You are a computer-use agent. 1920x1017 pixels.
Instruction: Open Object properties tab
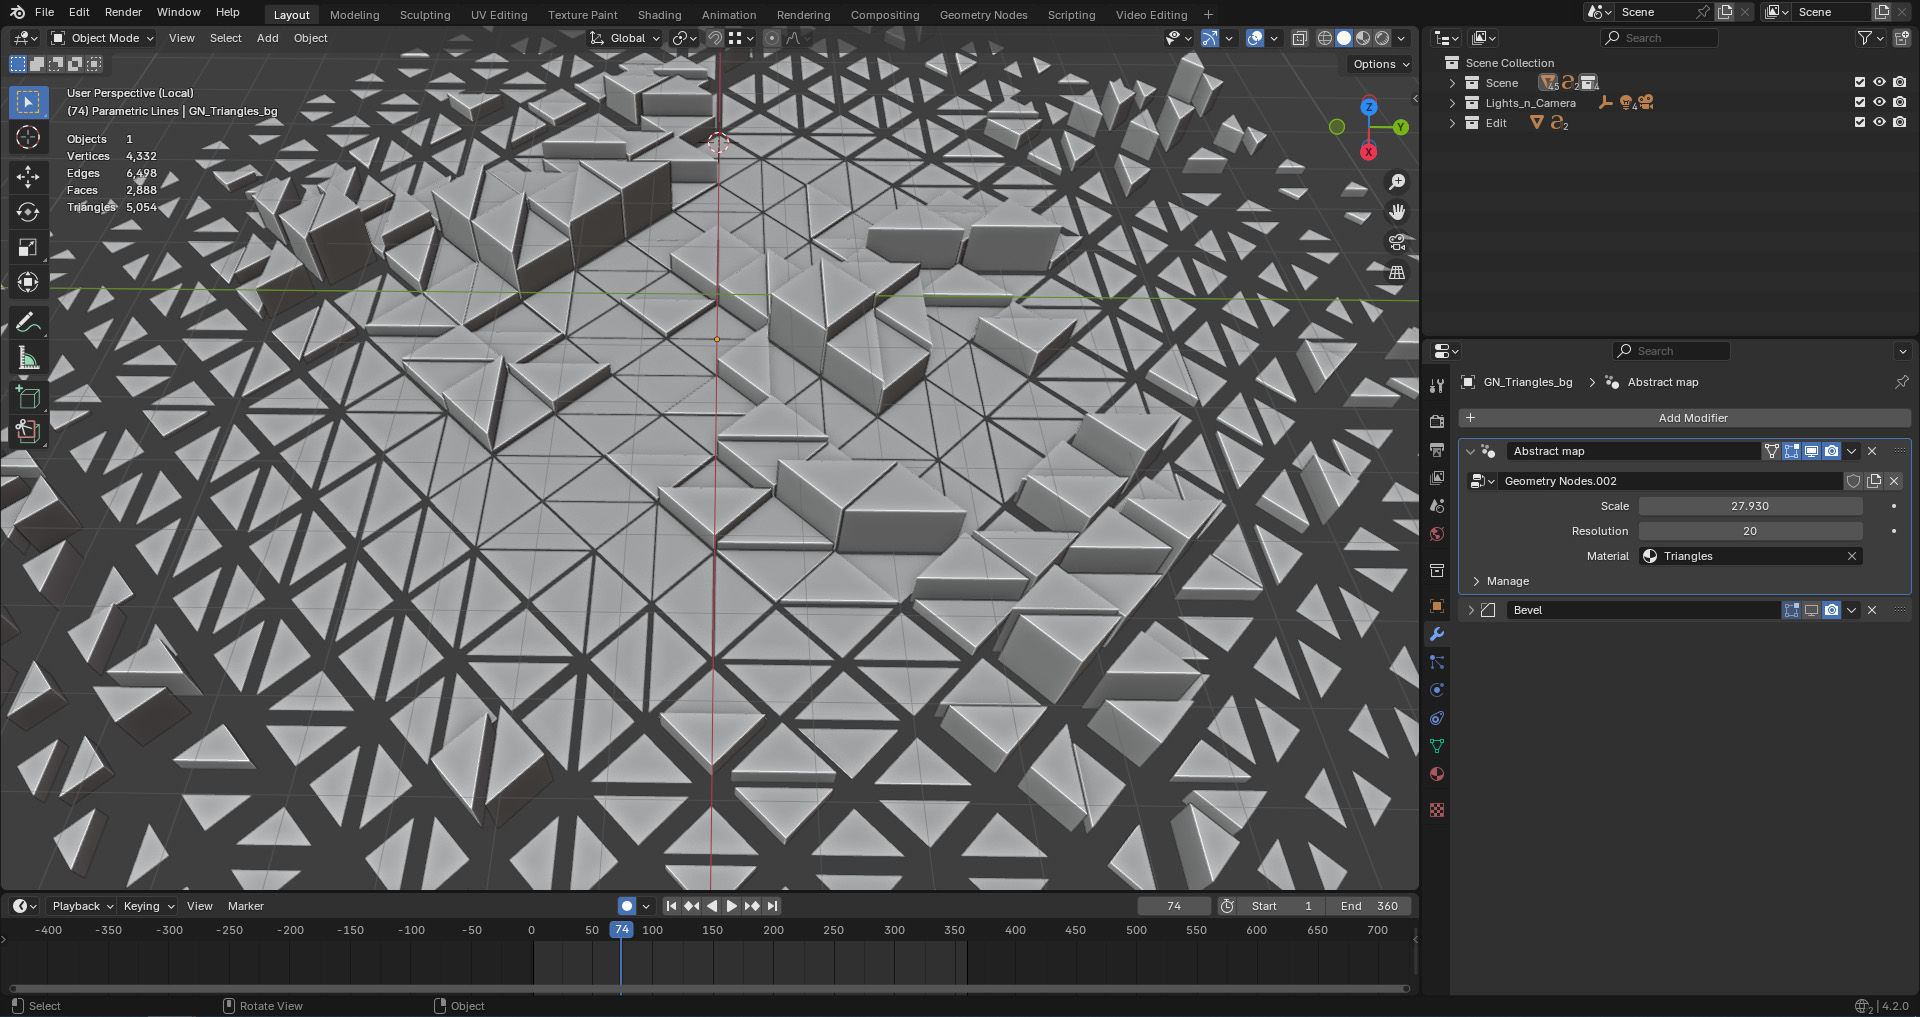(x=1437, y=606)
